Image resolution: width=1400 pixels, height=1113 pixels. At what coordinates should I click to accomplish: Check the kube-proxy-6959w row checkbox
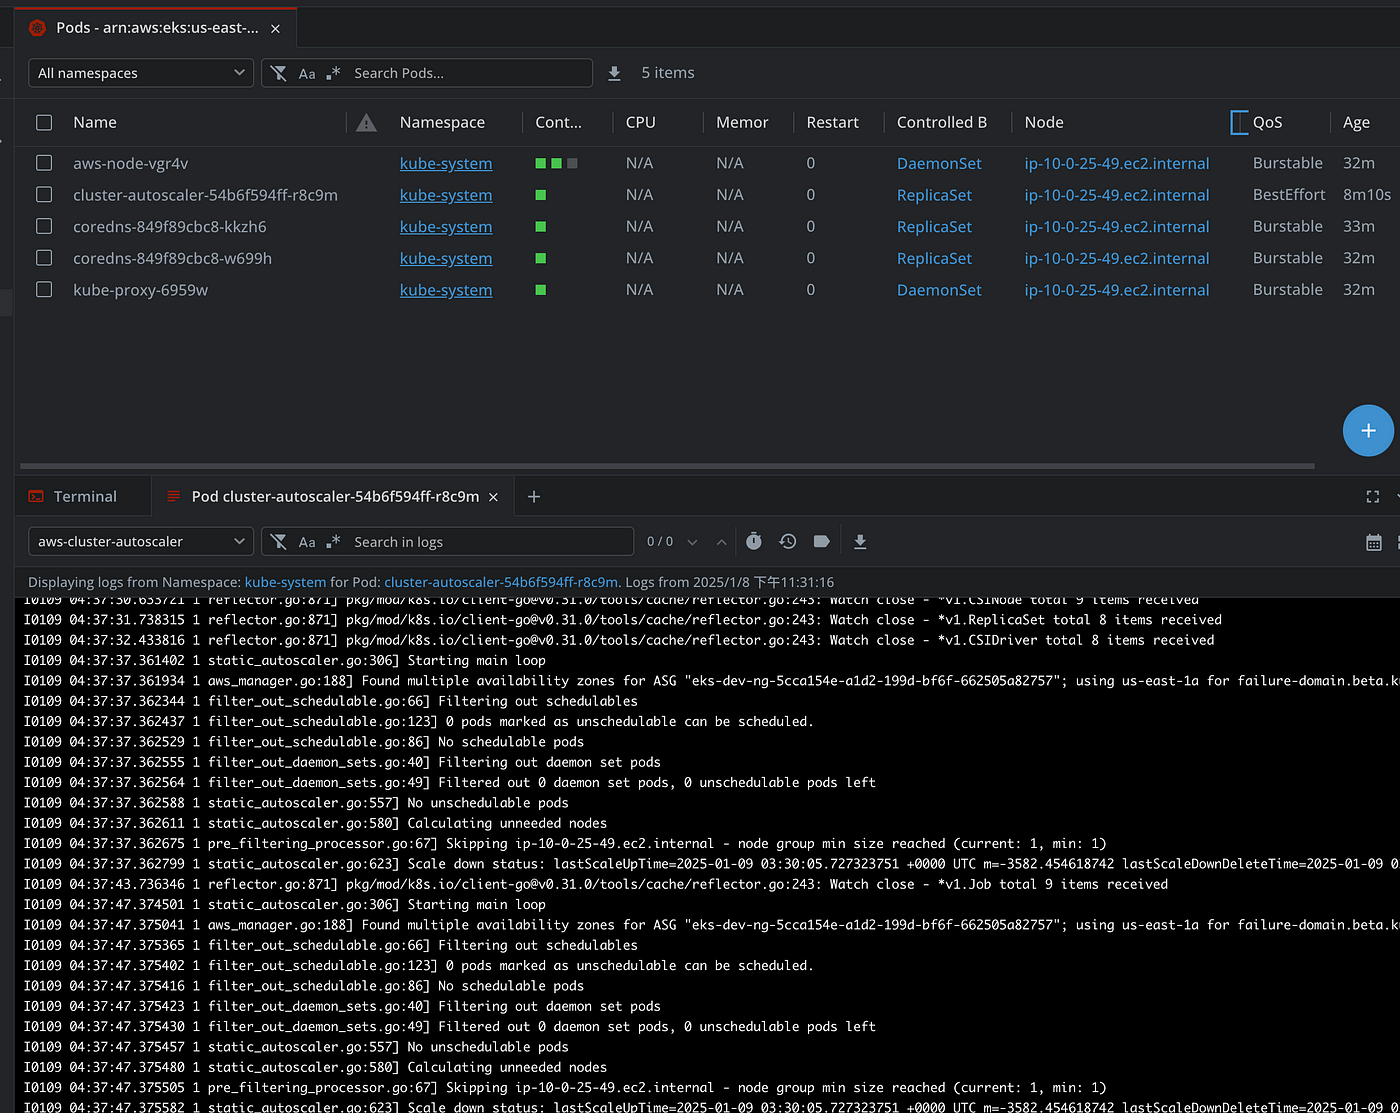tap(44, 290)
